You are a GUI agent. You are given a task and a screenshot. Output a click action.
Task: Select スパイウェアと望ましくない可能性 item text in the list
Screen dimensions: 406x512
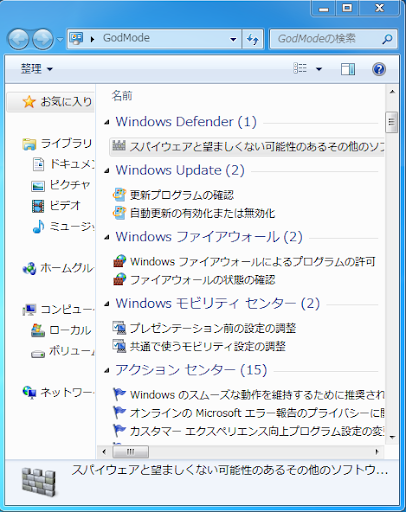pyautogui.click(x=257, y=146)
